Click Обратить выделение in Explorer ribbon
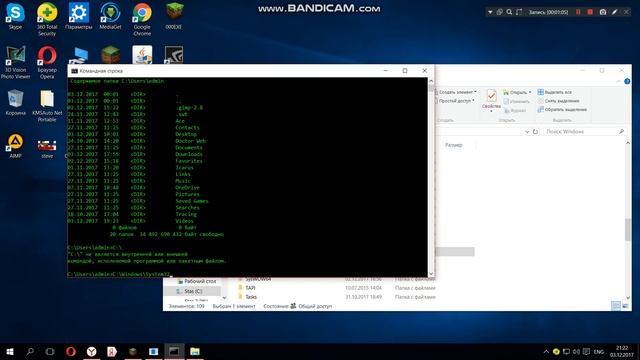 click(562, 109)
